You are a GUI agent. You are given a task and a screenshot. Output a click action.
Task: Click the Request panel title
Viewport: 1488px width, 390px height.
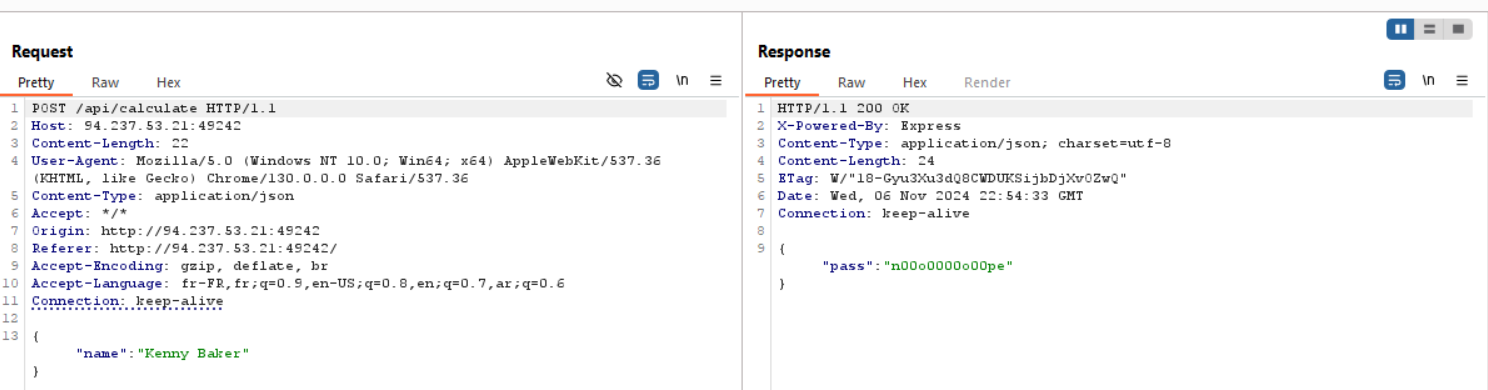pyautogui.click(x=42, y=51)
